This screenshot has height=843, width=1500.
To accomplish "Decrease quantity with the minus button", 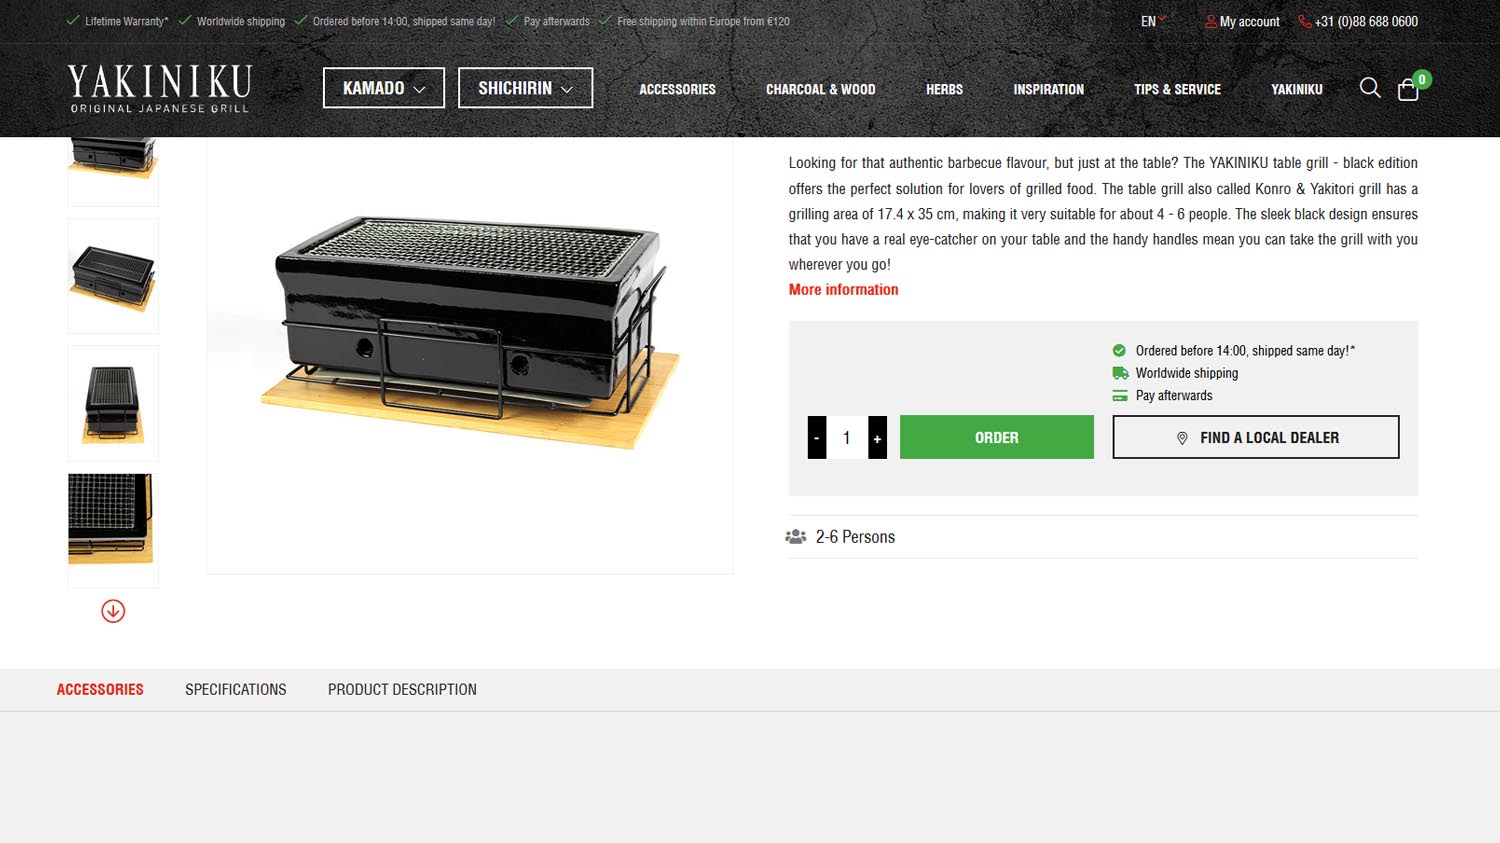I will (x=817, y=437).
